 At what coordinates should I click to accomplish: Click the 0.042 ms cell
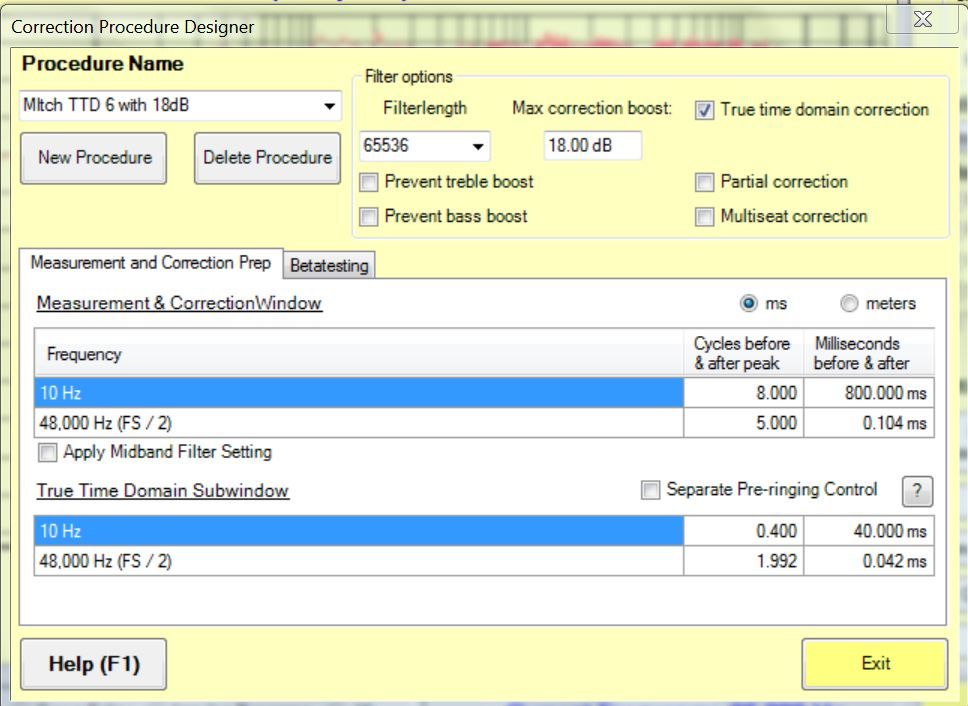pos(869,562)
